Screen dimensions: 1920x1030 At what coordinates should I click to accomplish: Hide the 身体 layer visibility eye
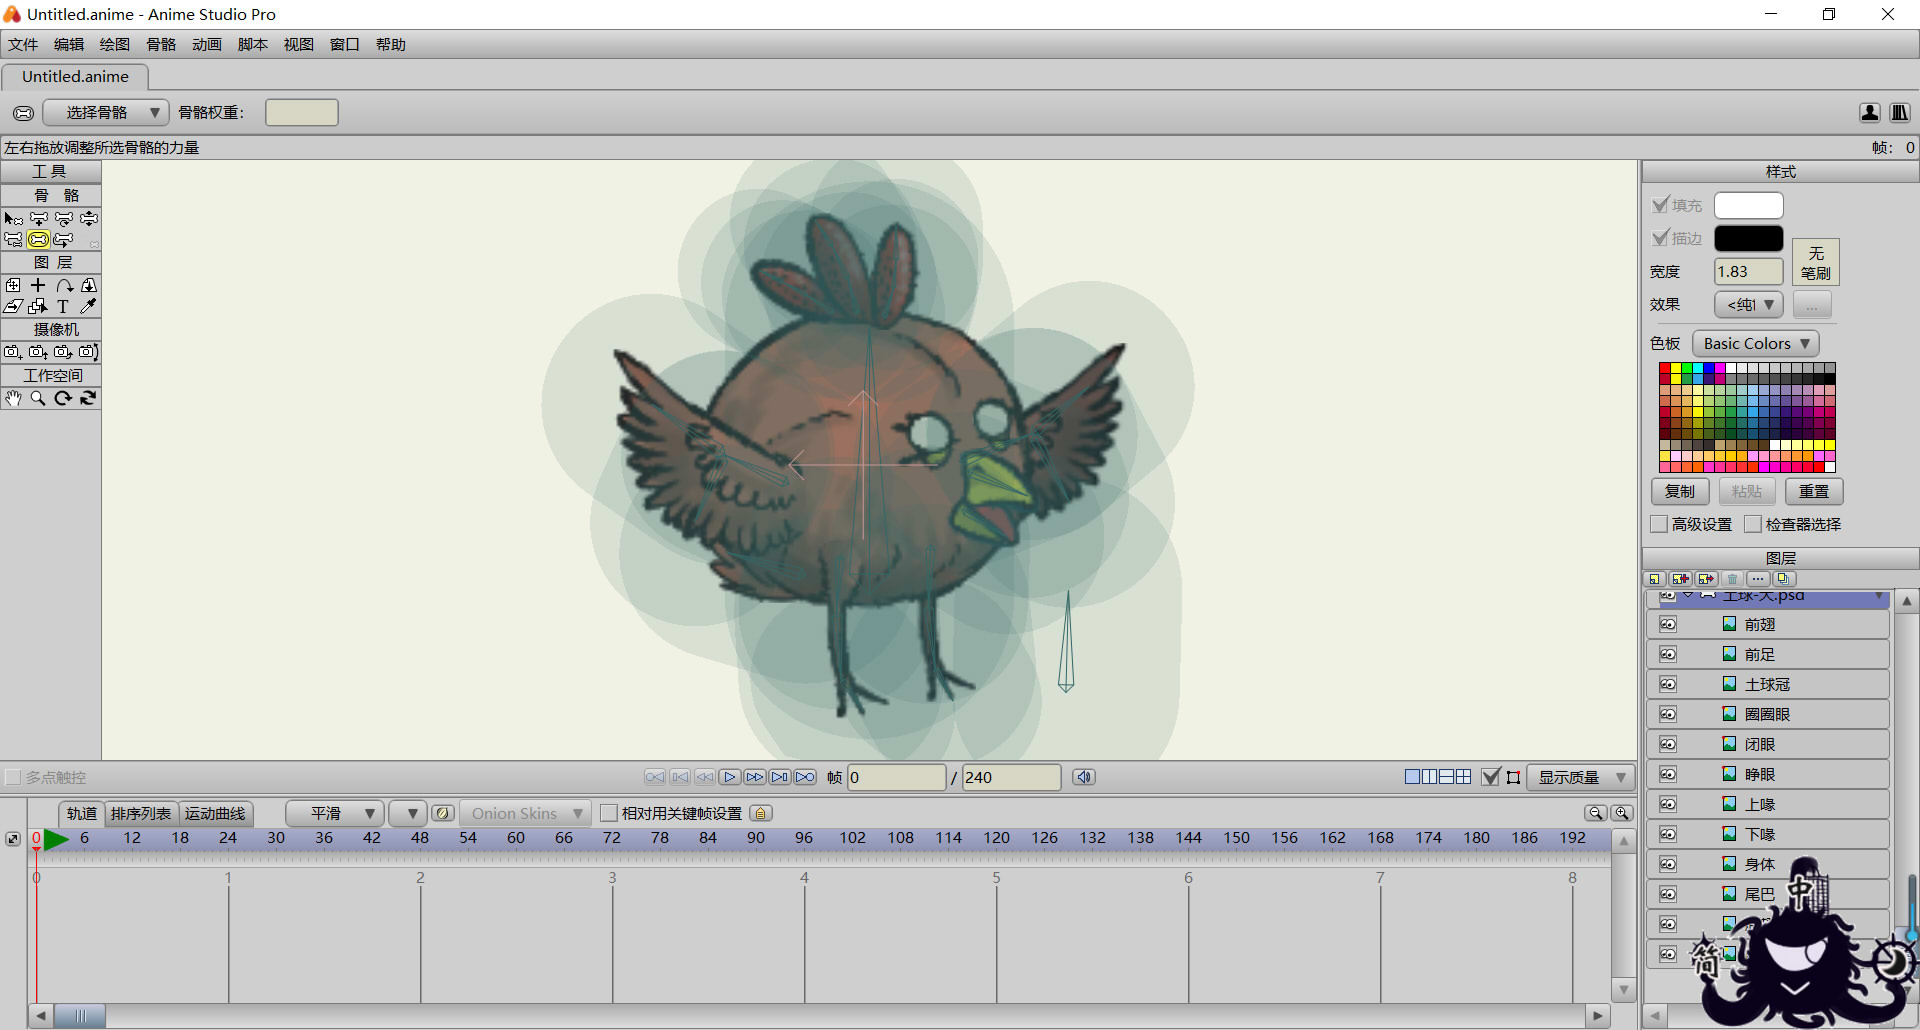click(1668, 864)
